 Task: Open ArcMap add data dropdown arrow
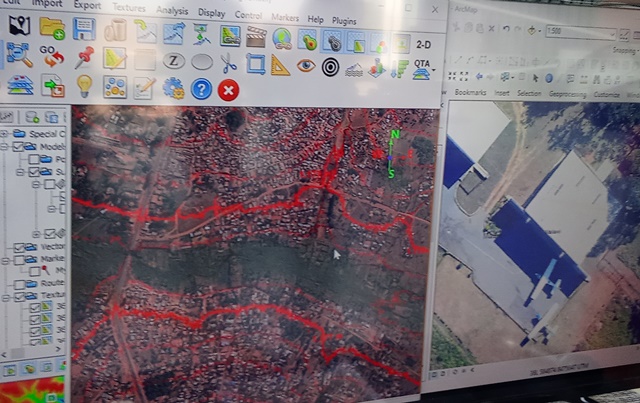pos(540,31)
